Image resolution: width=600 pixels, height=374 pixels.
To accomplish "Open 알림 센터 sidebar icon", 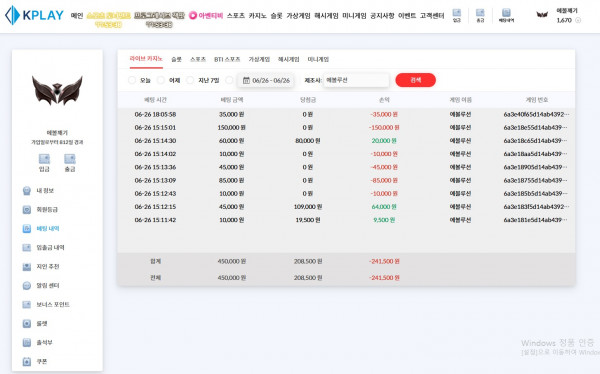I will tap(26, 286).
